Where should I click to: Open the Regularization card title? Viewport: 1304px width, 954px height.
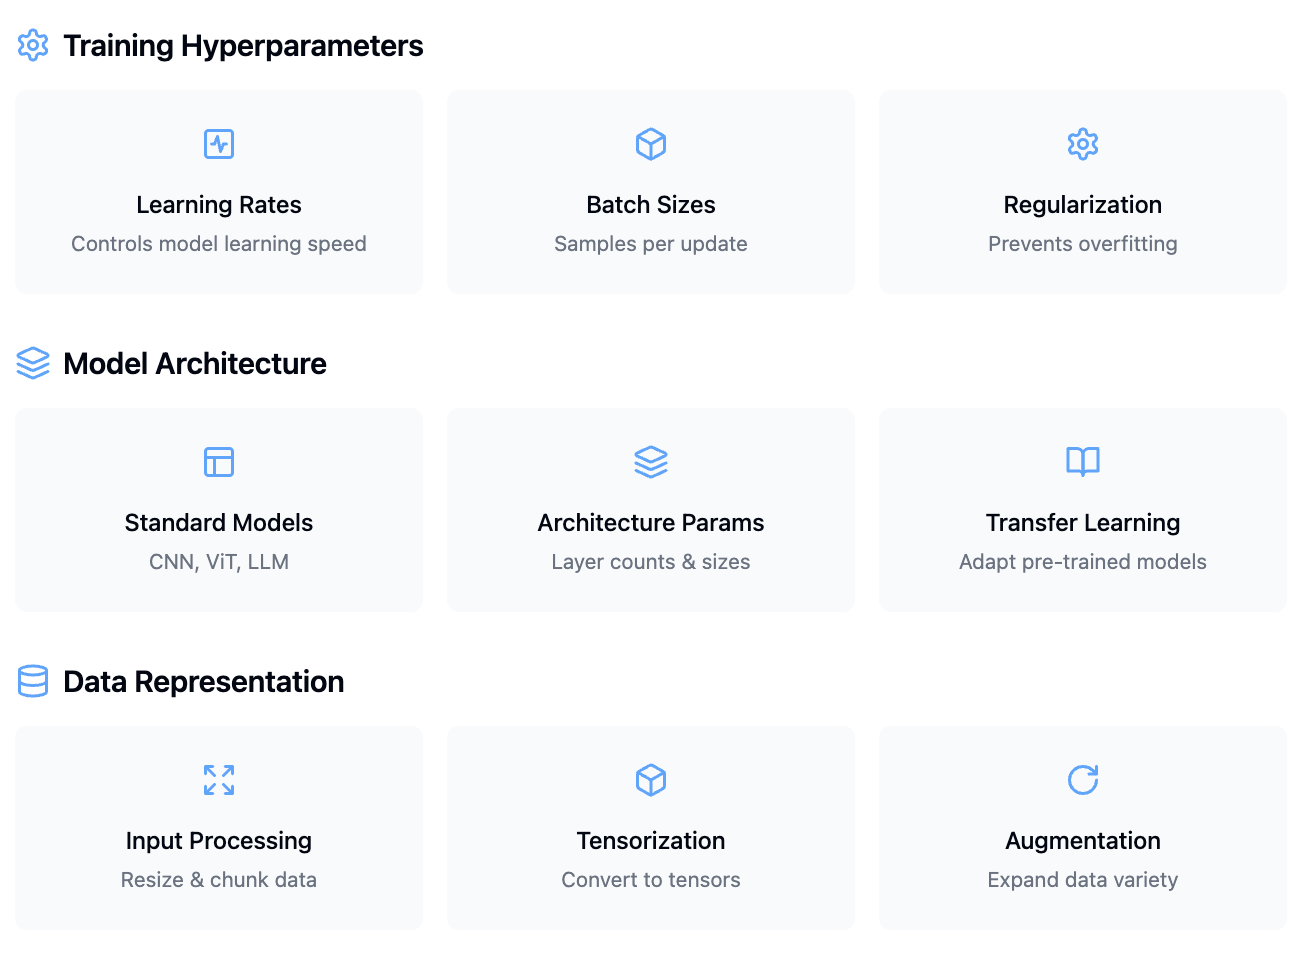(1083, 205)
